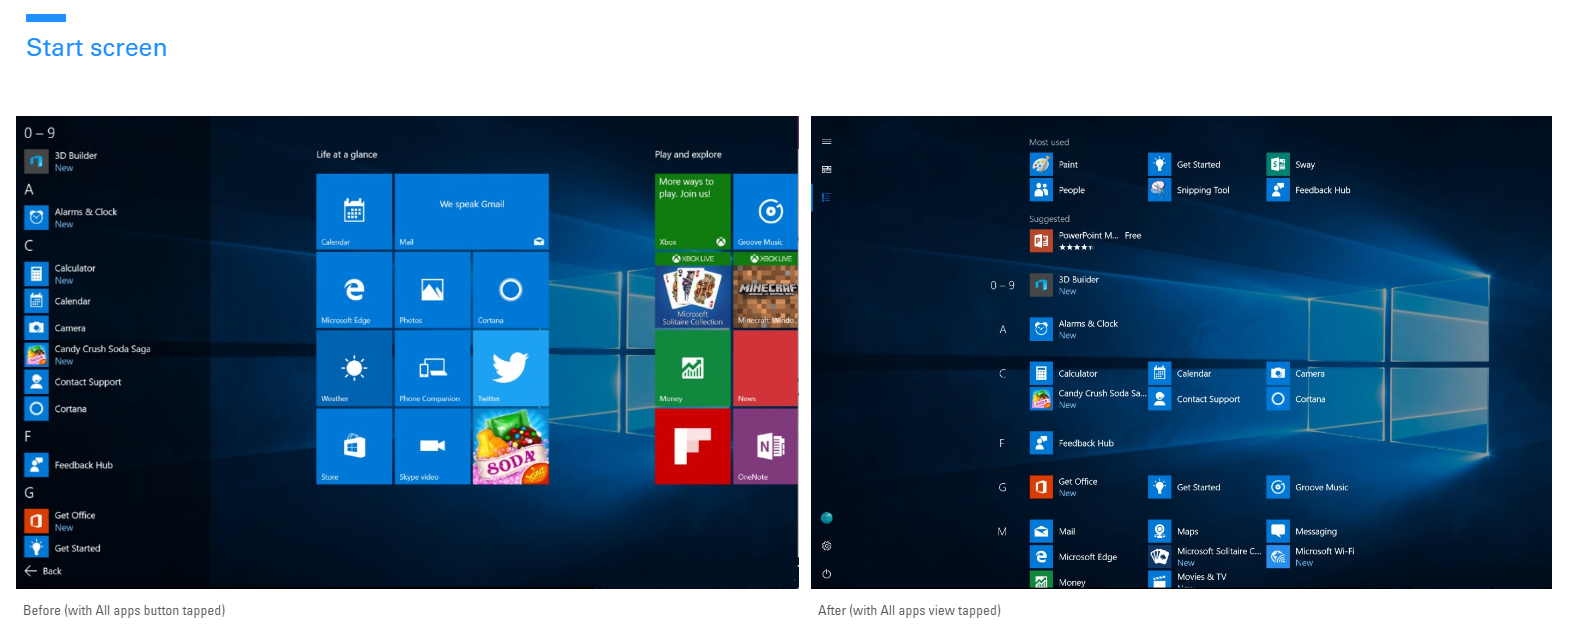Open Groove Music in After all-apps view
This screenshot has height=633, width=1573.
[1308, 487]
